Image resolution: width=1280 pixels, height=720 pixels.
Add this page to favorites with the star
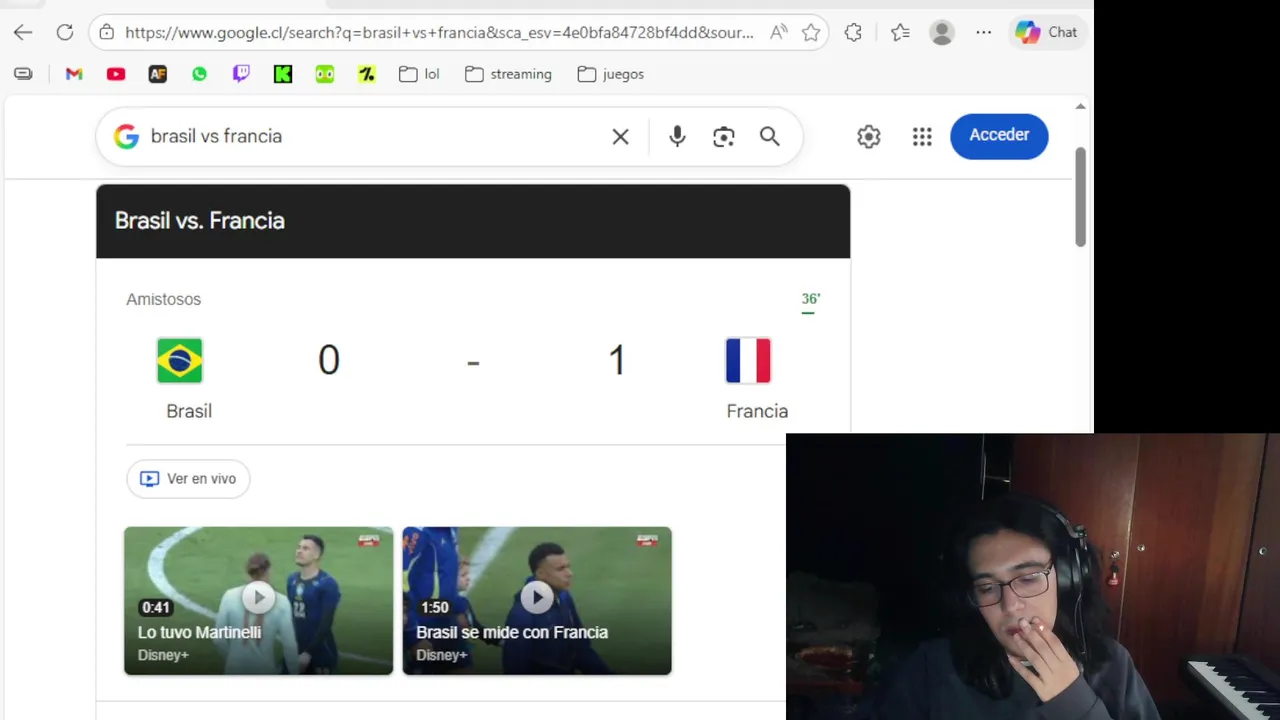tap(811, 32)
